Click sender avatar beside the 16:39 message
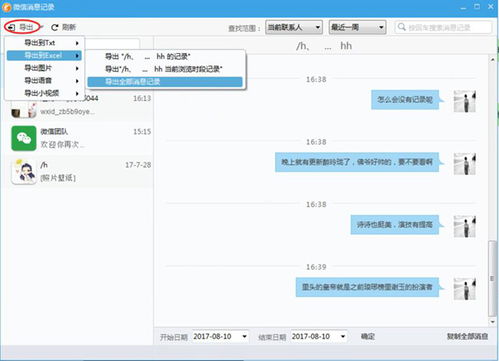The height and width of the screenshot is (361, 499). (x=465, y=289)
